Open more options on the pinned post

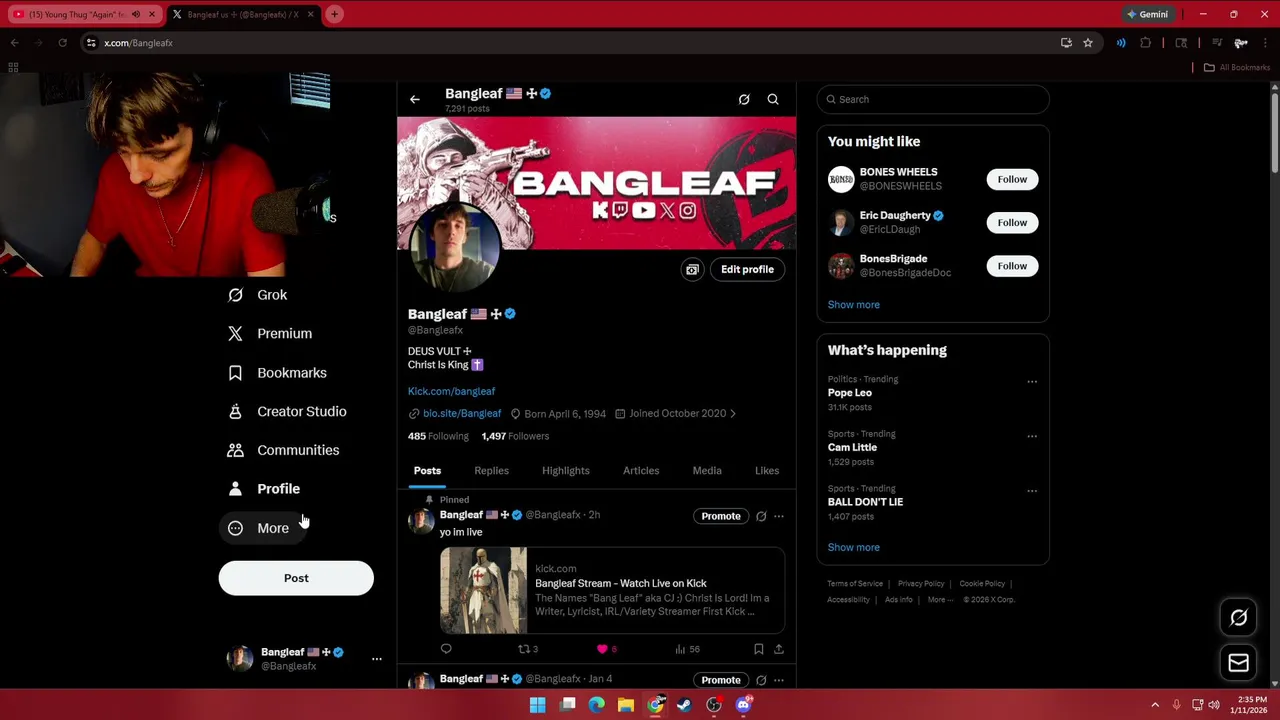(x=779, y=516)
